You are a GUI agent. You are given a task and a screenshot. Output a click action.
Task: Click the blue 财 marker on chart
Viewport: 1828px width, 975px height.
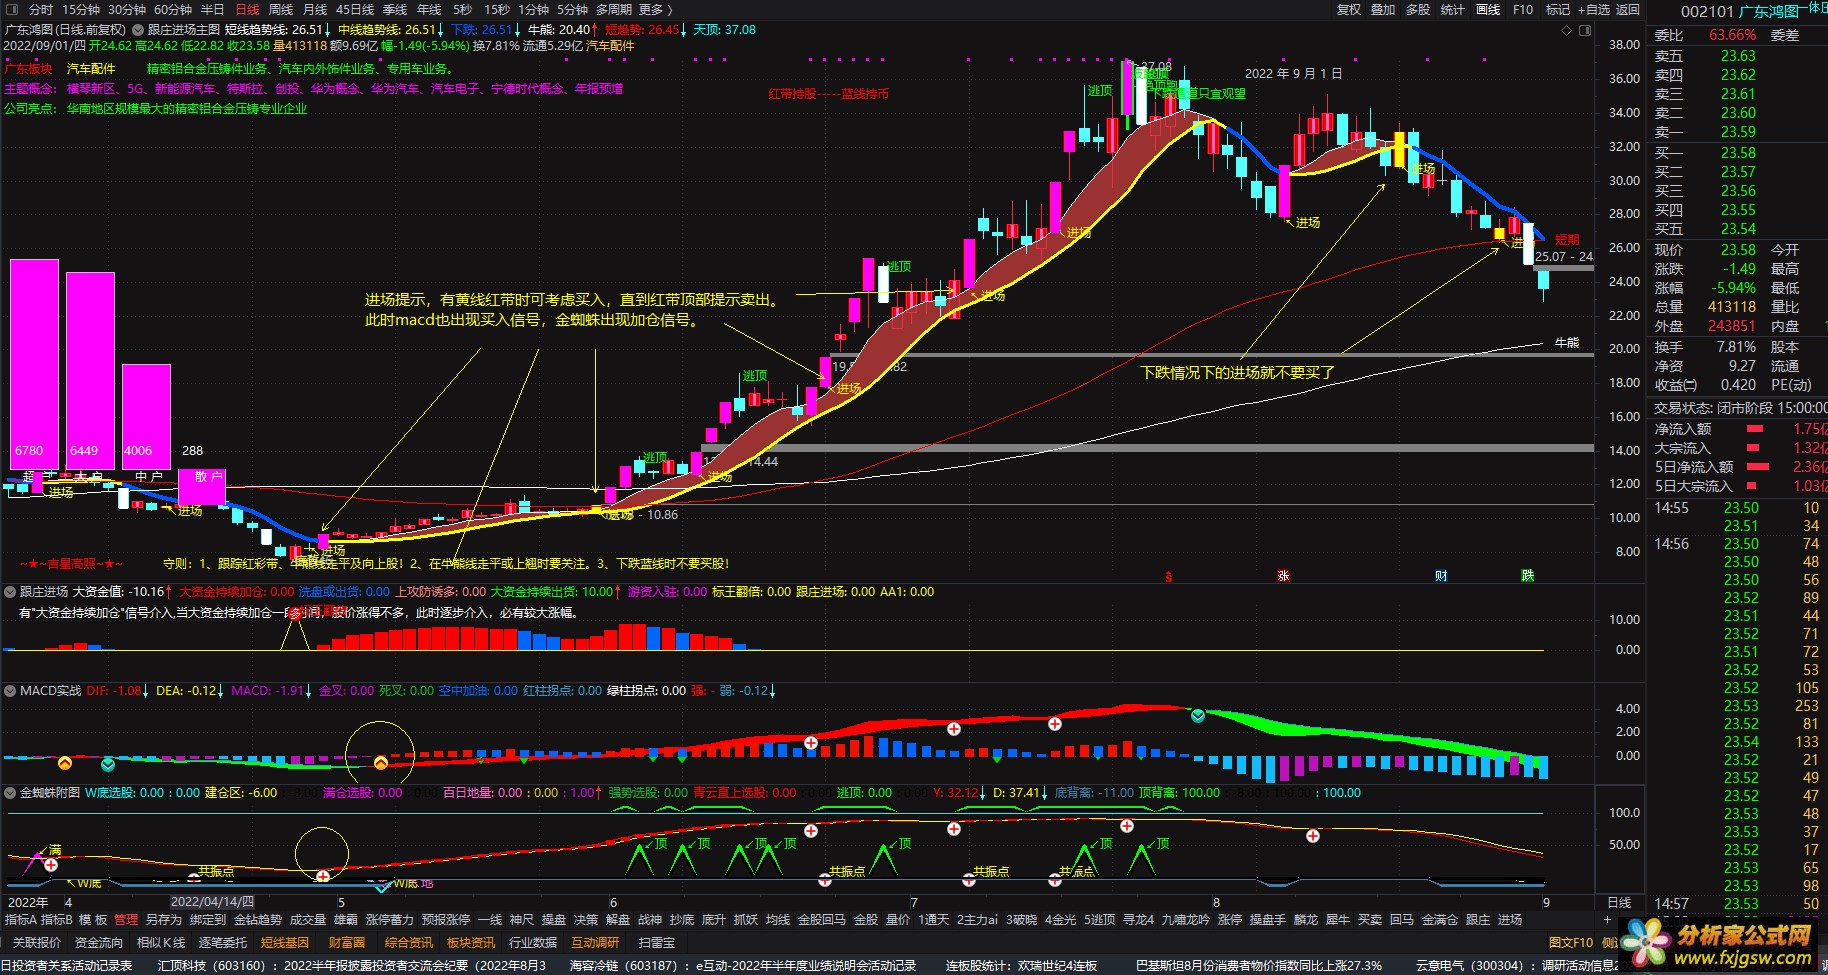click(x=1441, y=576)
